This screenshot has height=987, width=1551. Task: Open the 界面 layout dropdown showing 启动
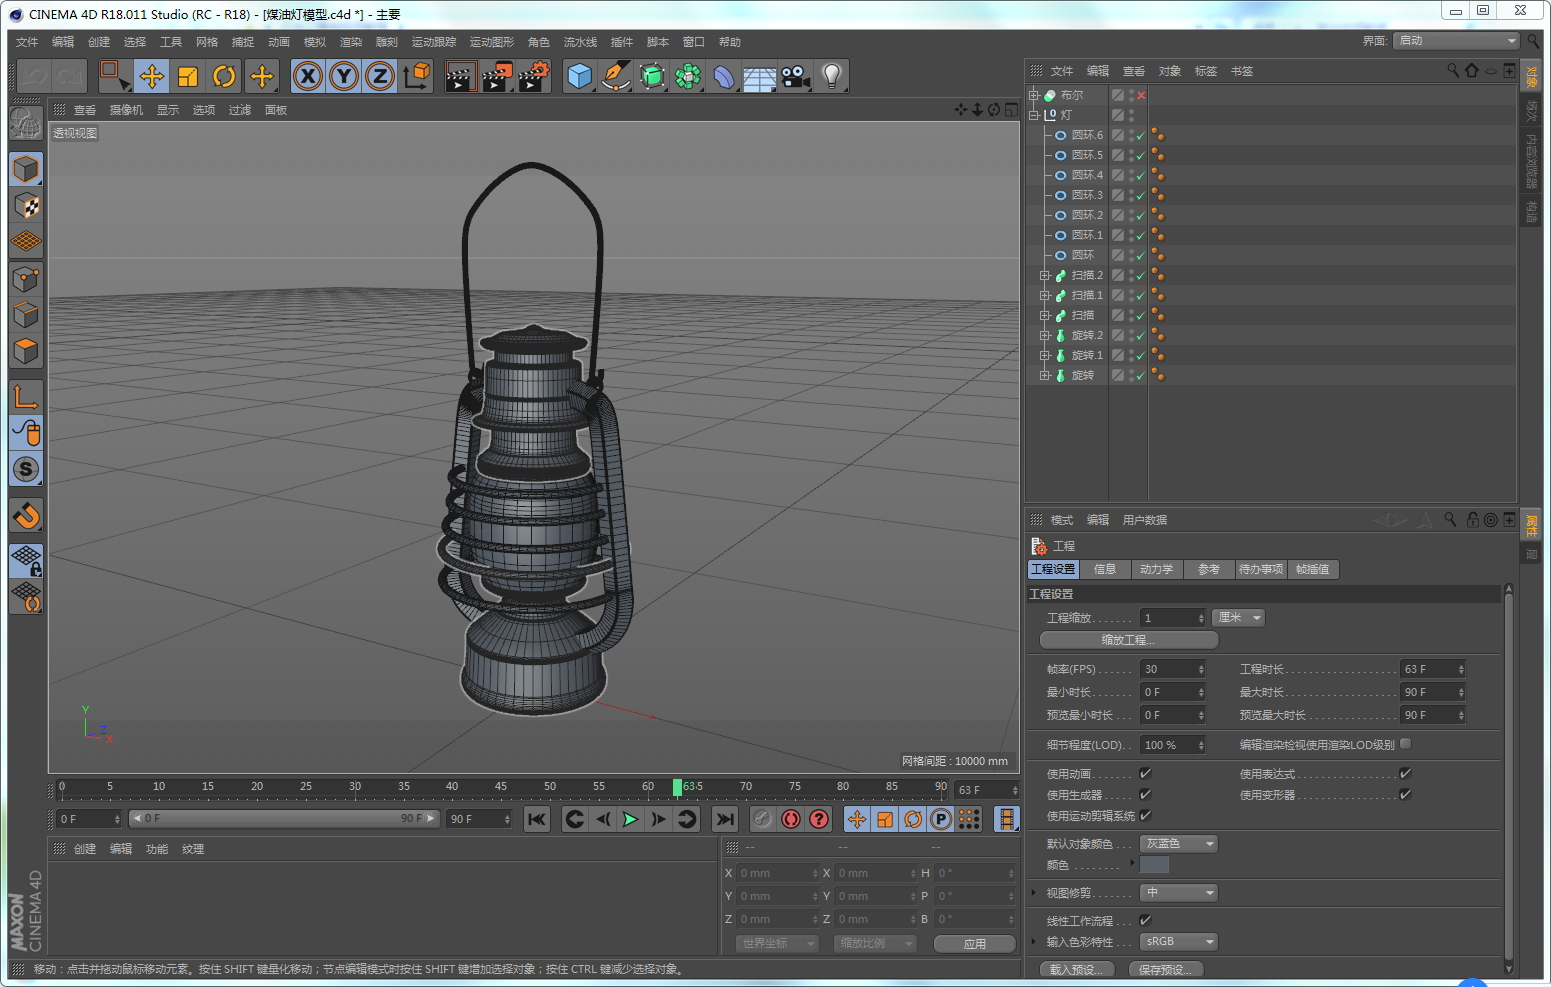coord(1456,40)
